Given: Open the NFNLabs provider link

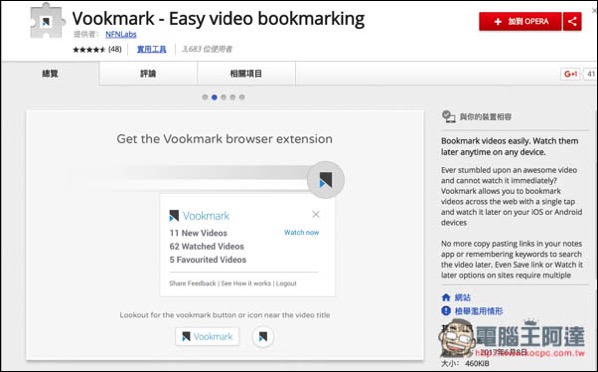Looking at the screenshot, I should (x=121, y=34).
